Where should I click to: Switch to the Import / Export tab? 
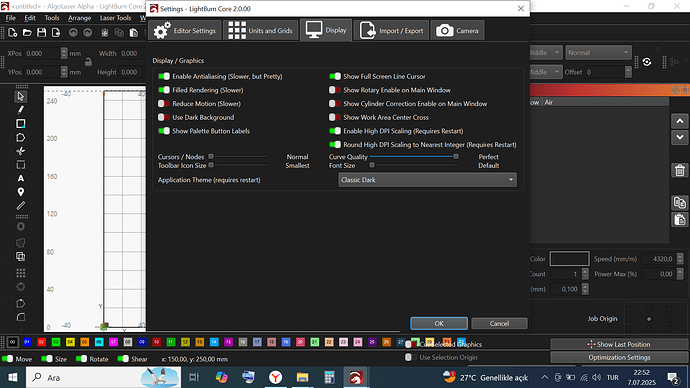[391, 30]
